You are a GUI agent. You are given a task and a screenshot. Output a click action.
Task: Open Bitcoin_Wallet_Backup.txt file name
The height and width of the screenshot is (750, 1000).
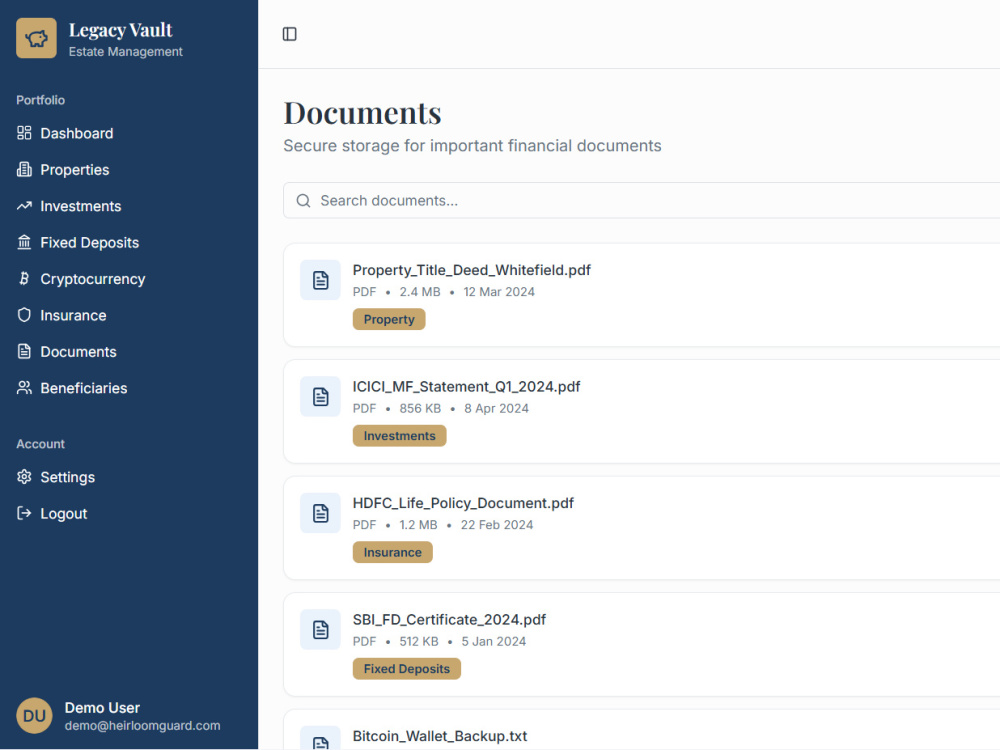point(439,737)
